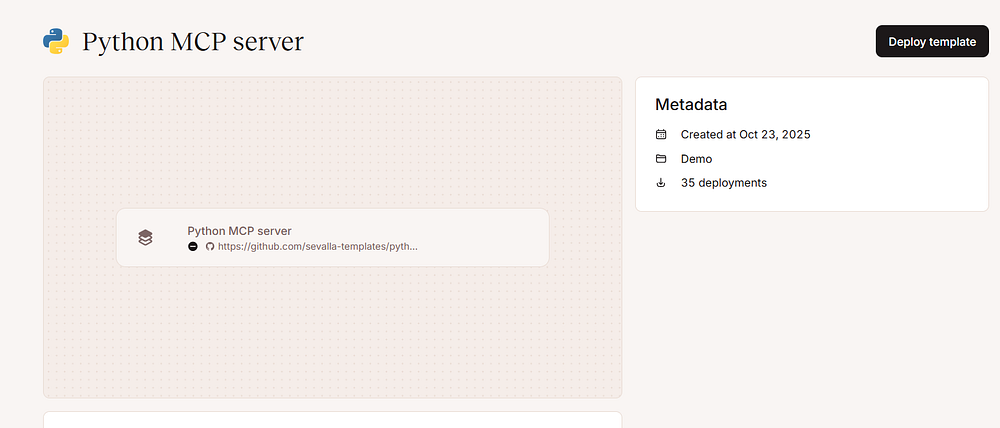The image size is (1000, 428).
Task: Select the Demo project label
Action: point(696,159)
